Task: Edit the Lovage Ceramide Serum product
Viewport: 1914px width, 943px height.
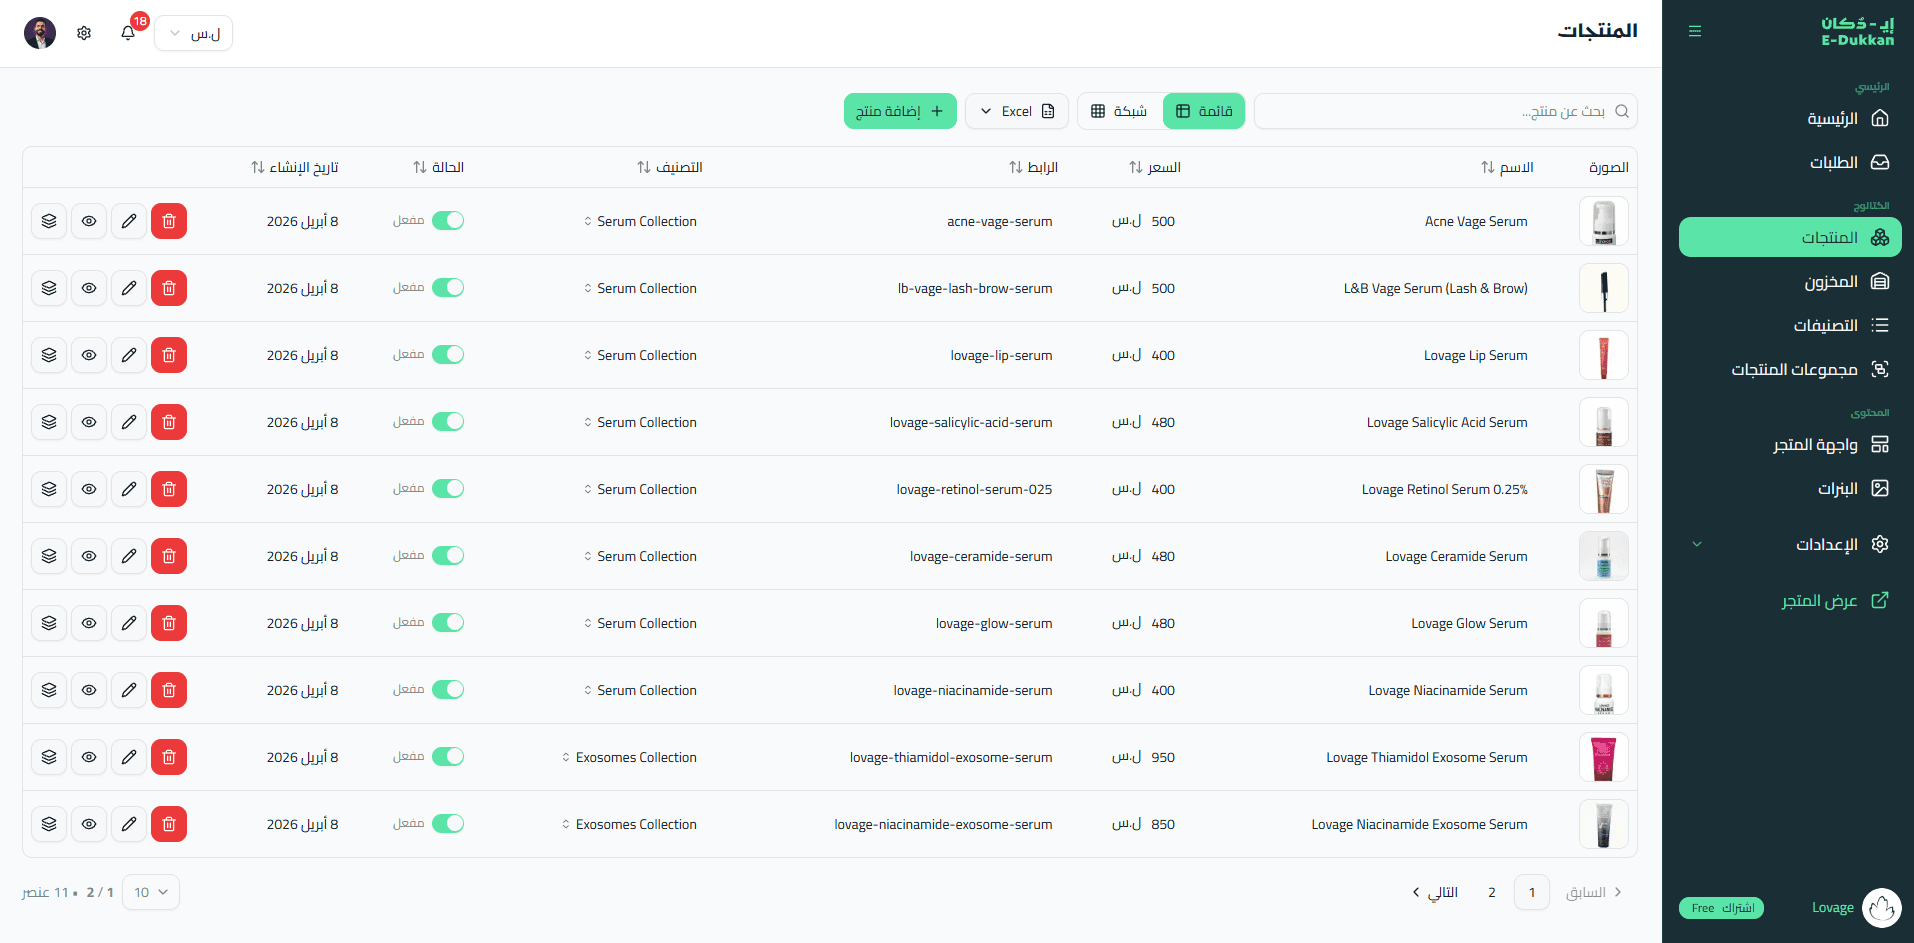Action: 129,556
